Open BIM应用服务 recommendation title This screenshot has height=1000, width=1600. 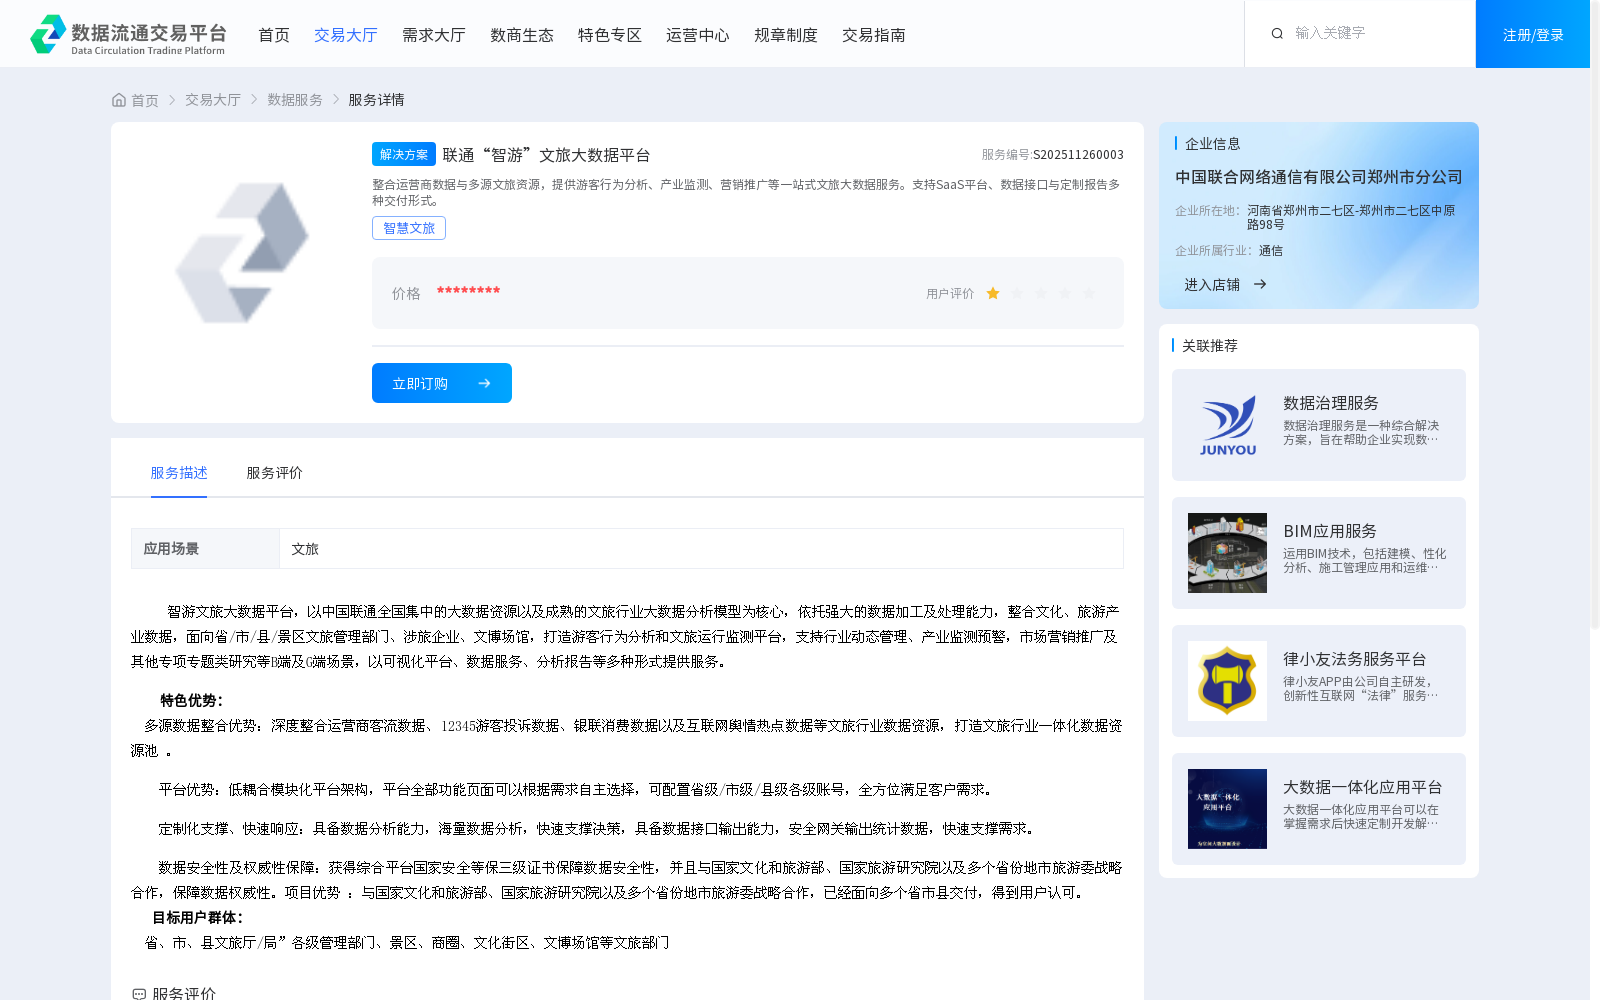pos(1330,531)
